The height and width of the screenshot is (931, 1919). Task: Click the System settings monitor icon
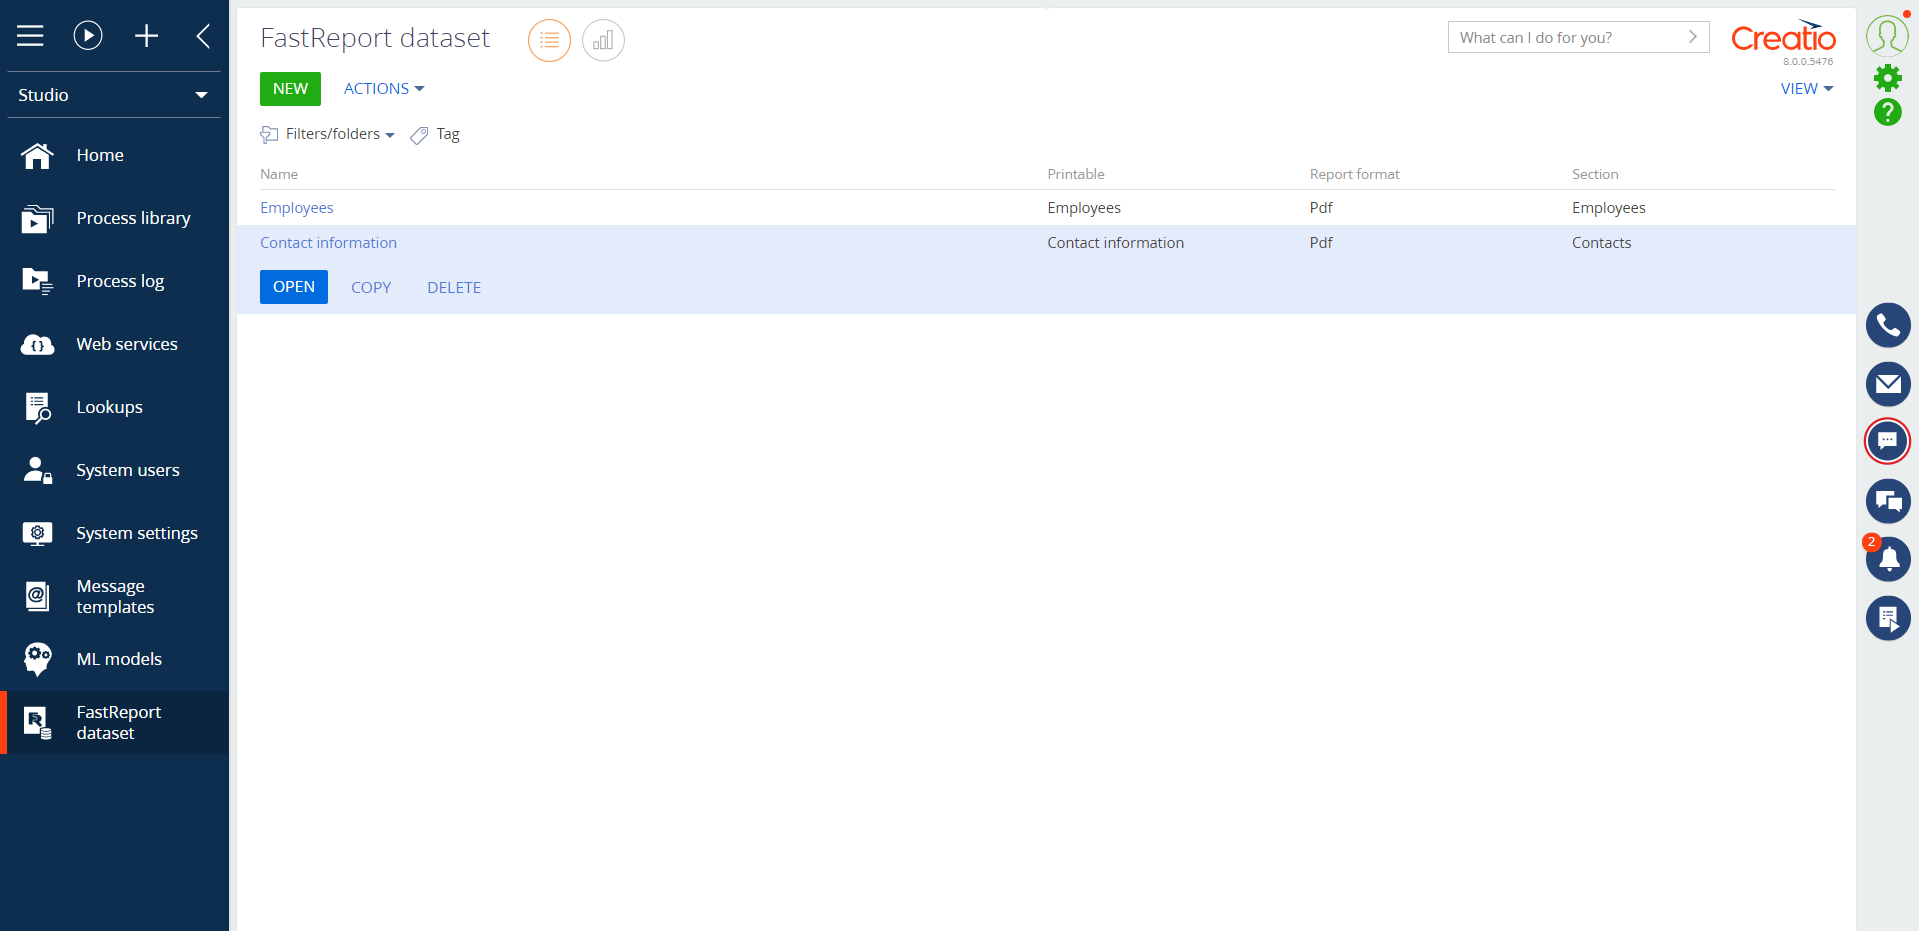[37, 533]
